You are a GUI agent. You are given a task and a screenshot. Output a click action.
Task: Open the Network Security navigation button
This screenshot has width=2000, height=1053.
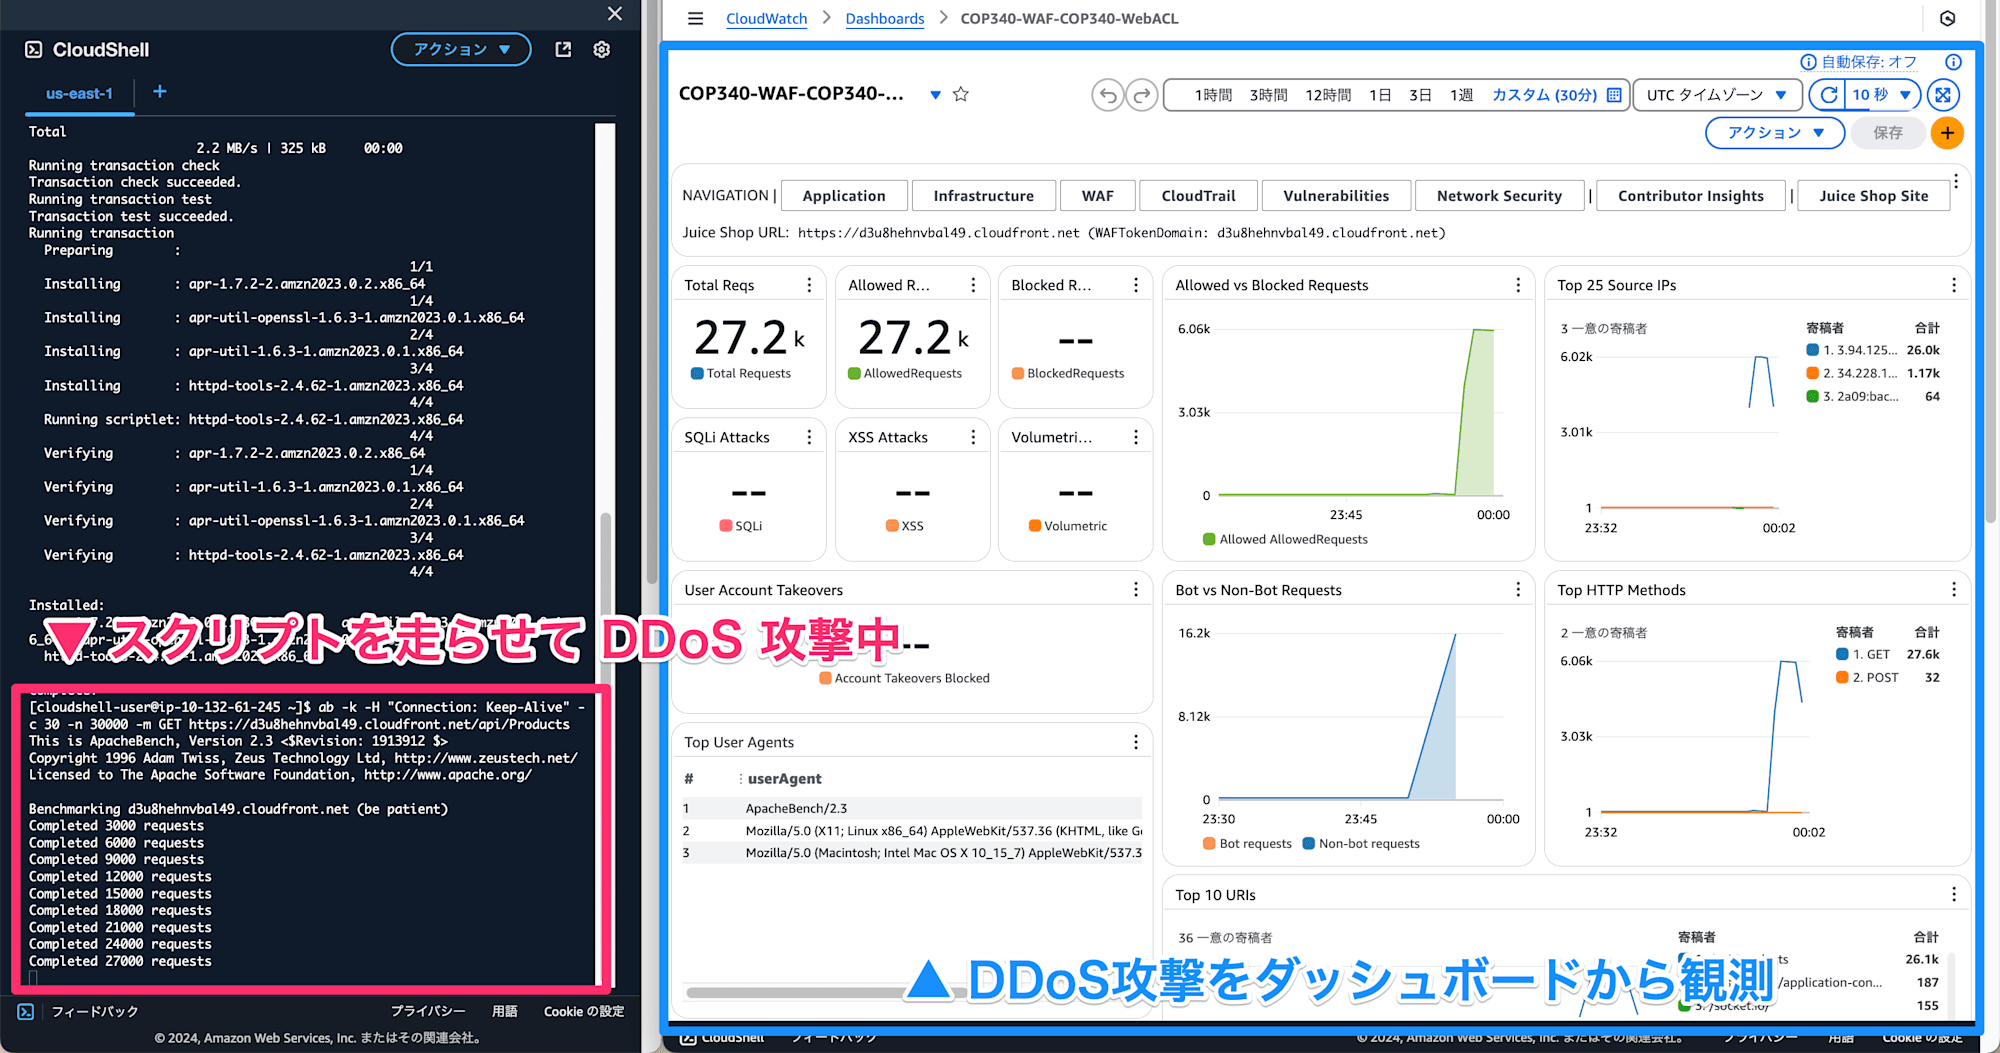pos(1499,196)
